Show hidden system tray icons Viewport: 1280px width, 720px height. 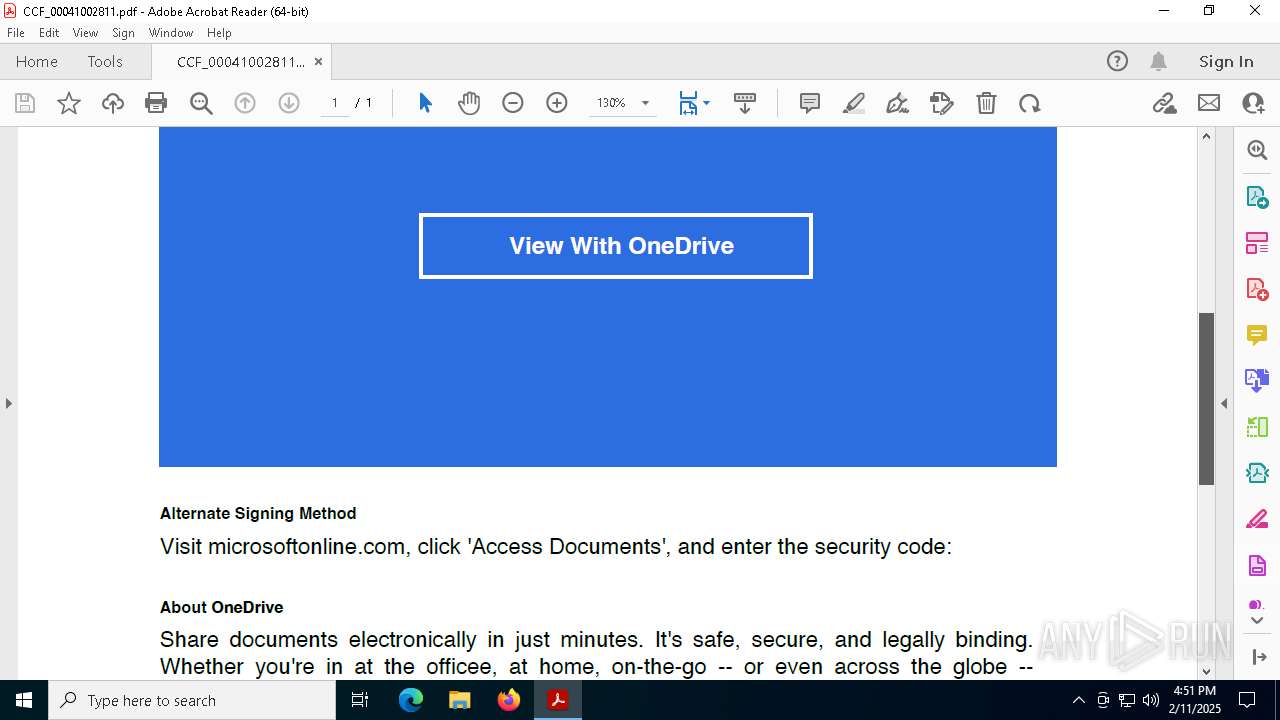pos(1078,700)
